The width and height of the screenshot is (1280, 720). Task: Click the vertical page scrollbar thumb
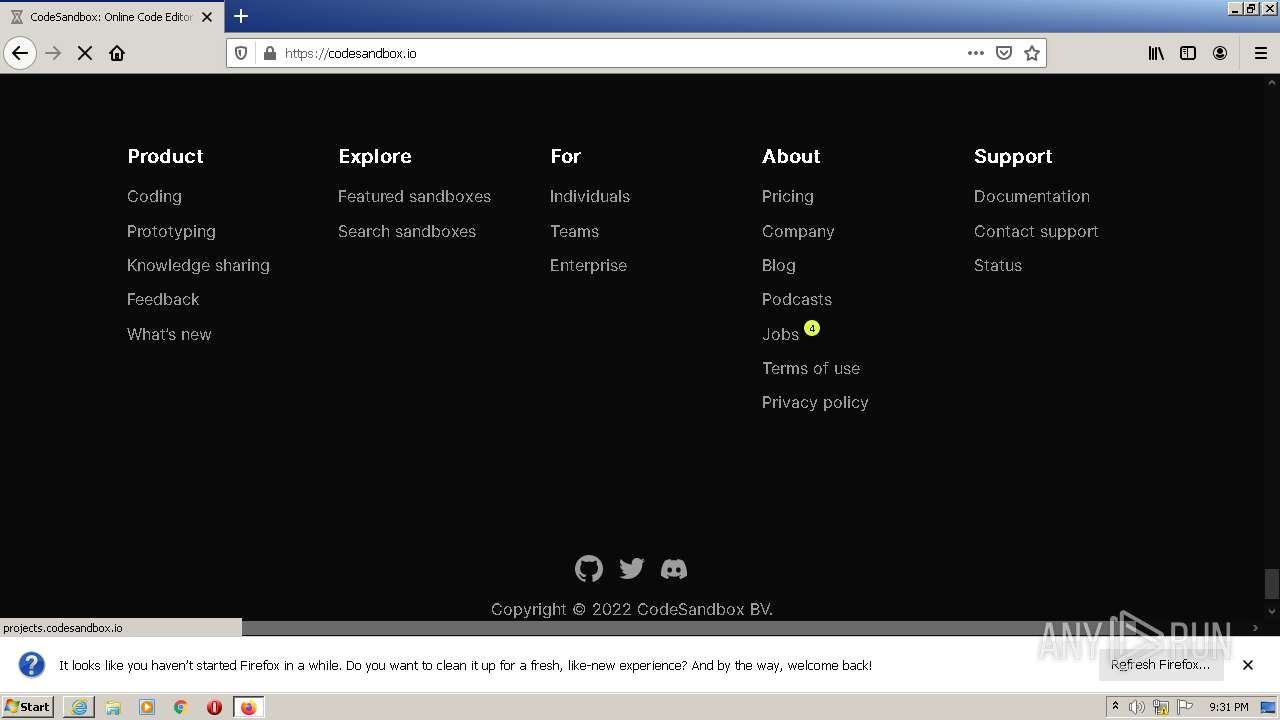(1271, 583)
